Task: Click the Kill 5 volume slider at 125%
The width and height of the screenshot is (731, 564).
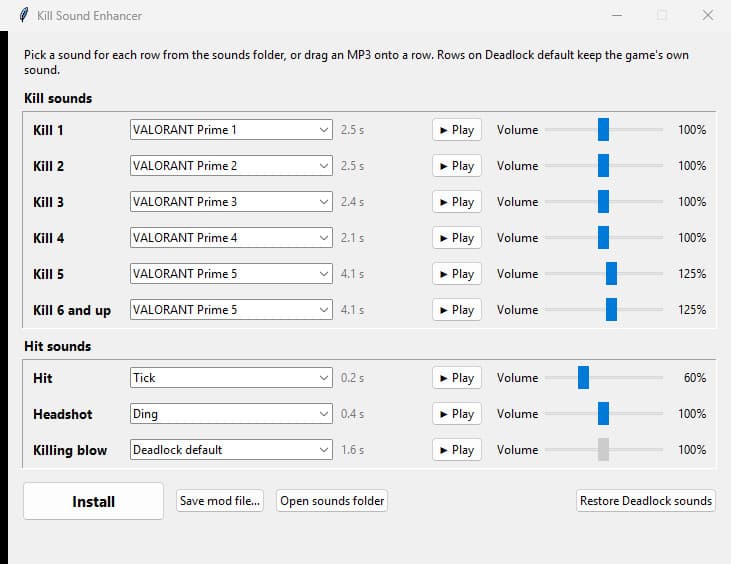Action: click(x=611, y=274)
